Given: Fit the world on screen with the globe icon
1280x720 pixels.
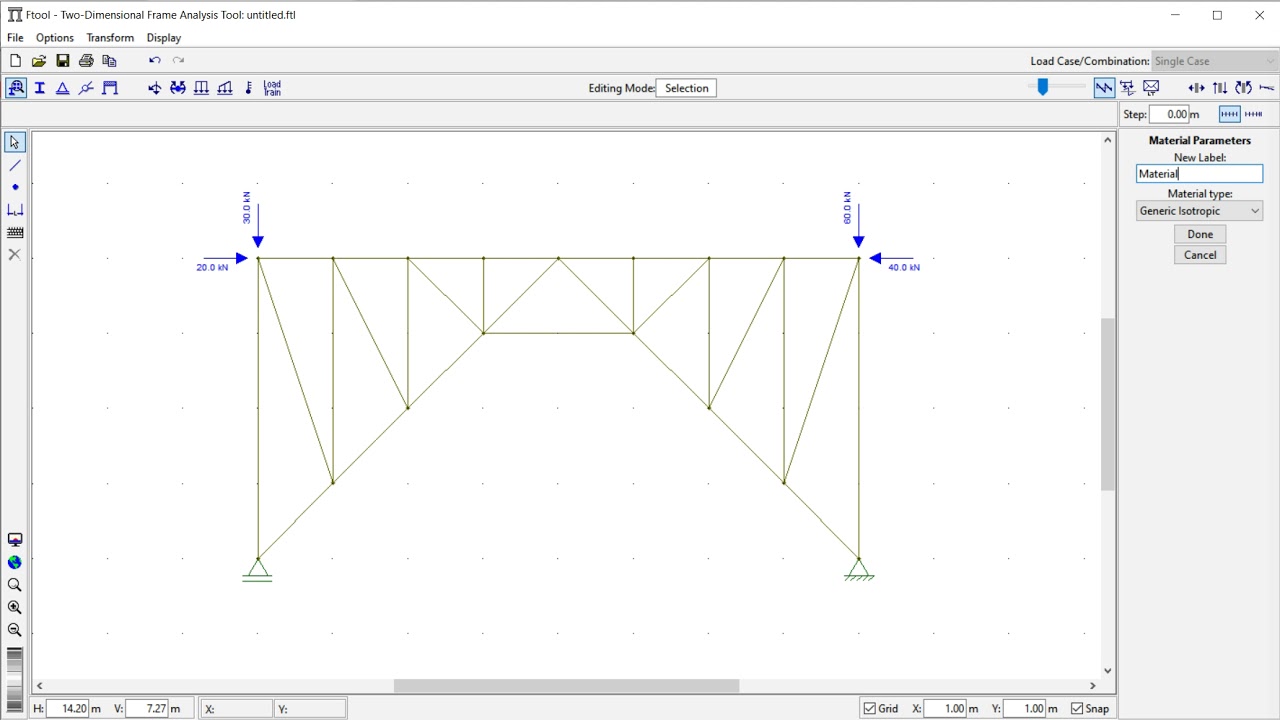Looking at the screenshot, I should click(15, 562).
